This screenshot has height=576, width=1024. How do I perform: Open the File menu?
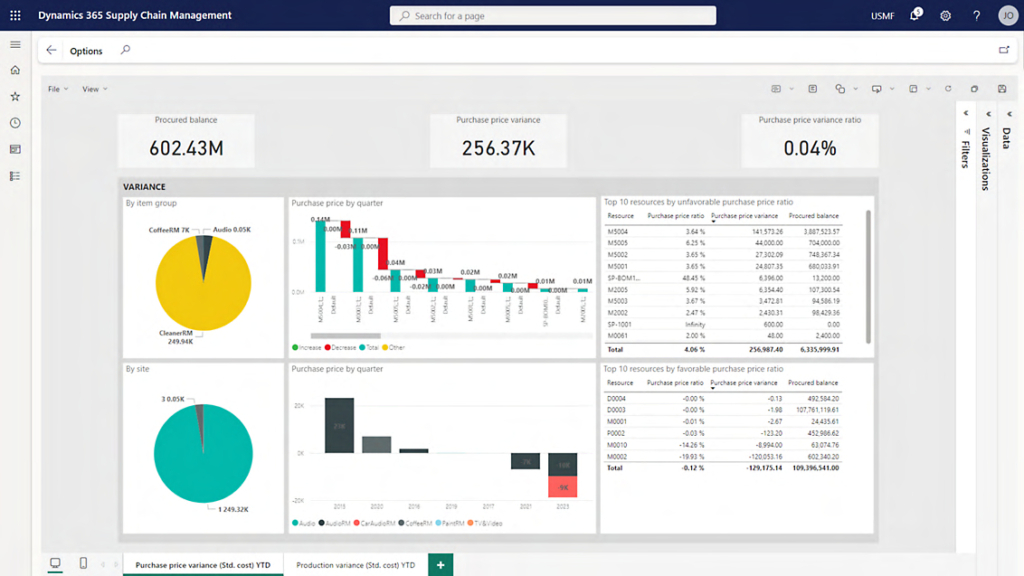(56, 88)
